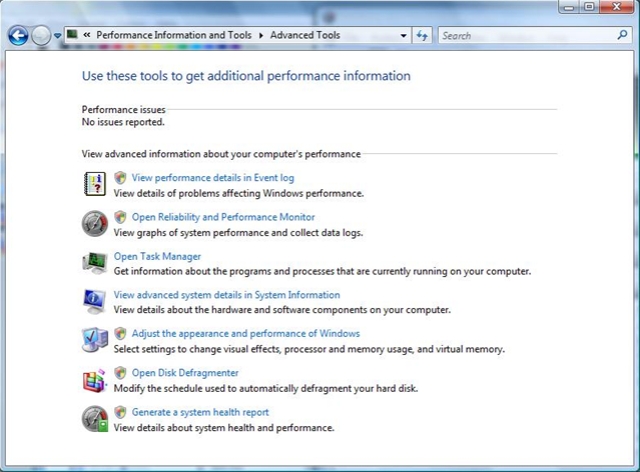Open Adjust the appearance and performance of Windows
This screenshot has height=472, width=640.
tap(246, 334)
